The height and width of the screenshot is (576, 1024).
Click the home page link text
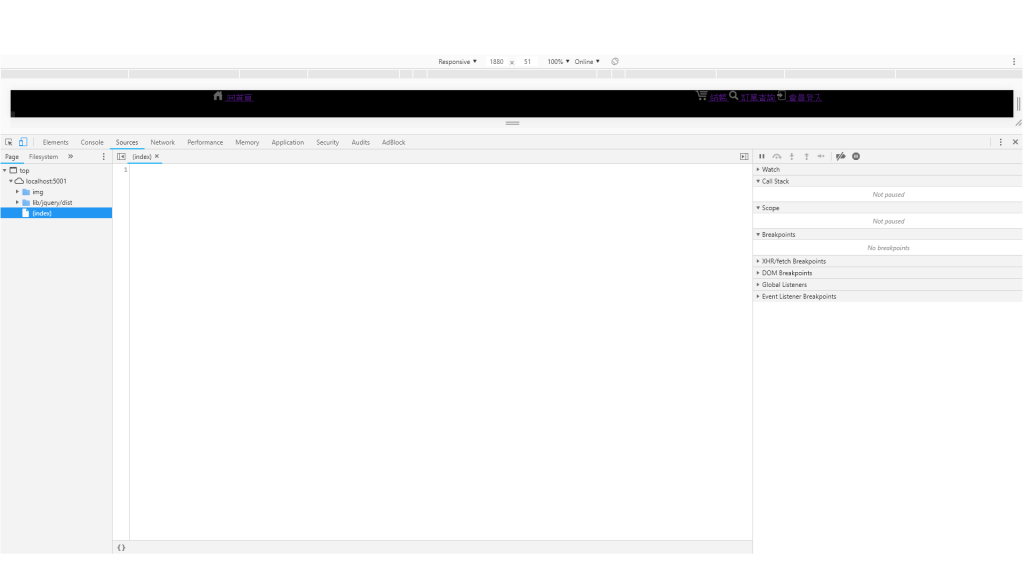pyautogui.click(x=239, y=98)
